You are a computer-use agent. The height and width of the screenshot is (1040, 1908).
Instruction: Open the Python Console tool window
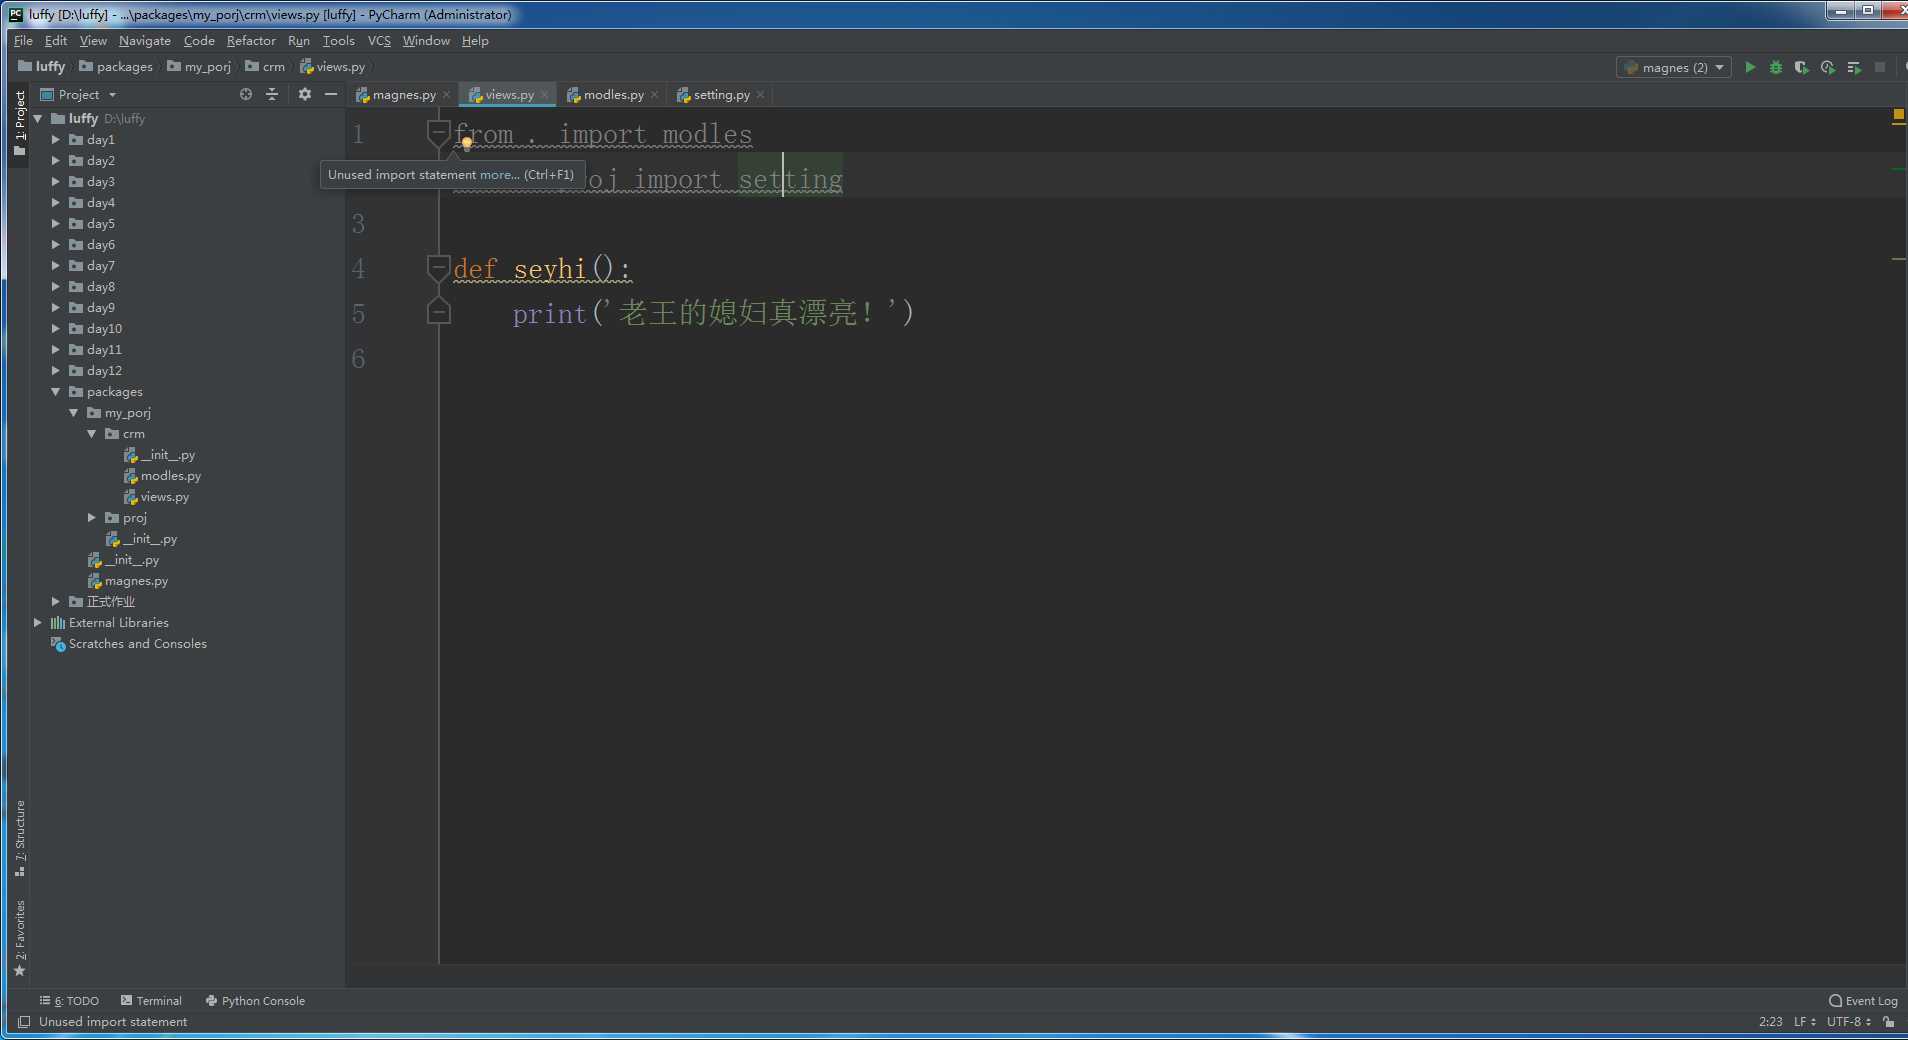click(255, 1000)
